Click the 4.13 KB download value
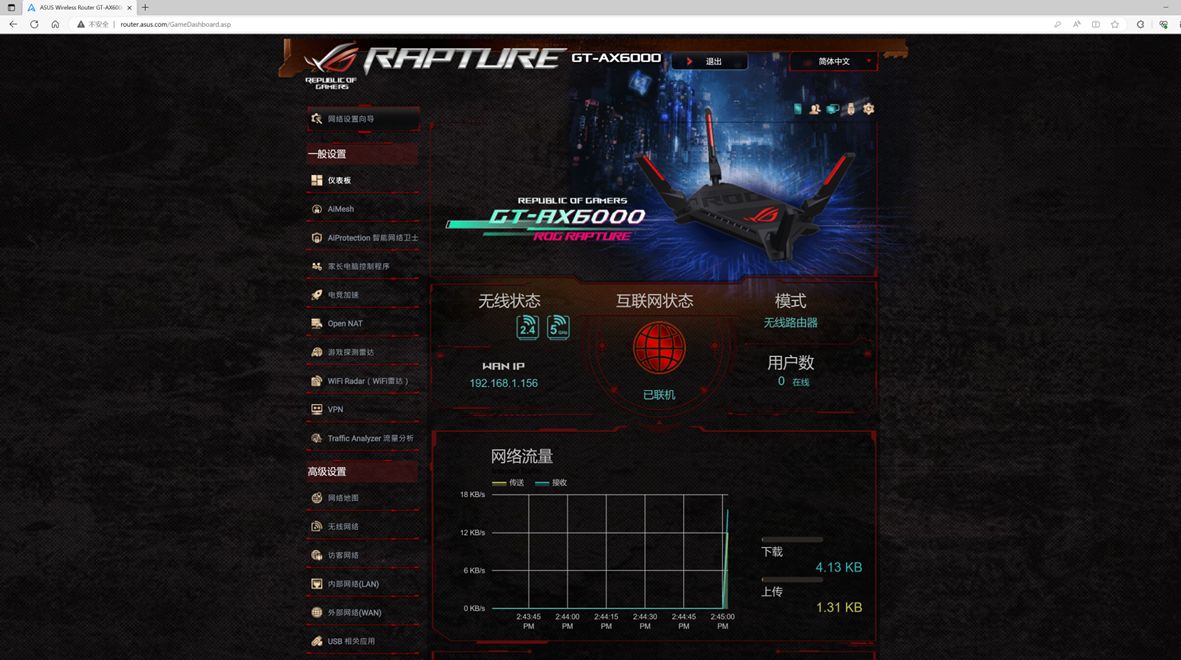The image size is (1181, 660). [x=838, y=567]
